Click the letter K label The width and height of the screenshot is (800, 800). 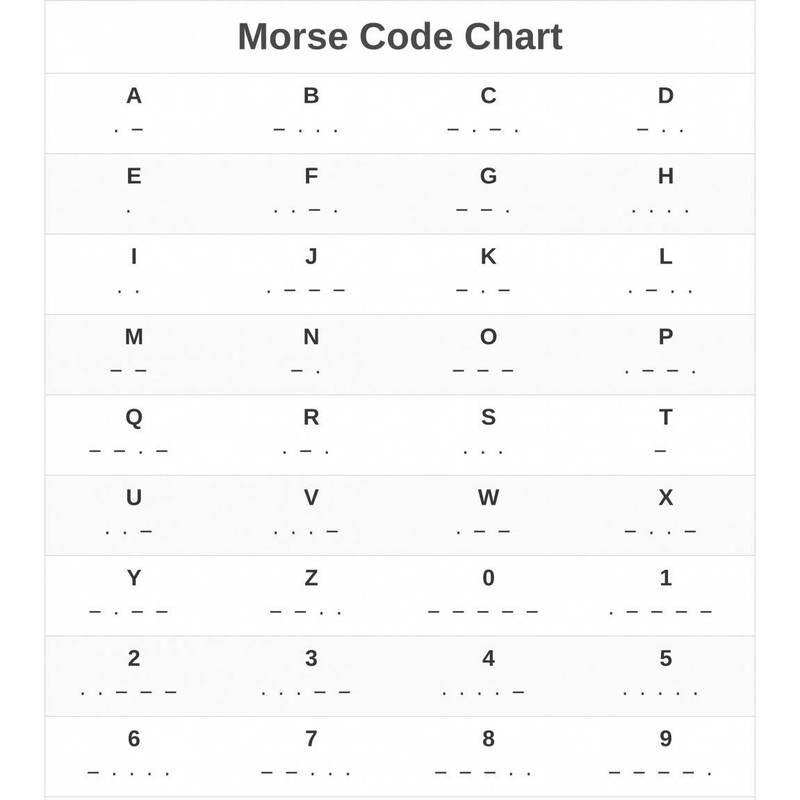pyautogui.click(x=488, y=257)
